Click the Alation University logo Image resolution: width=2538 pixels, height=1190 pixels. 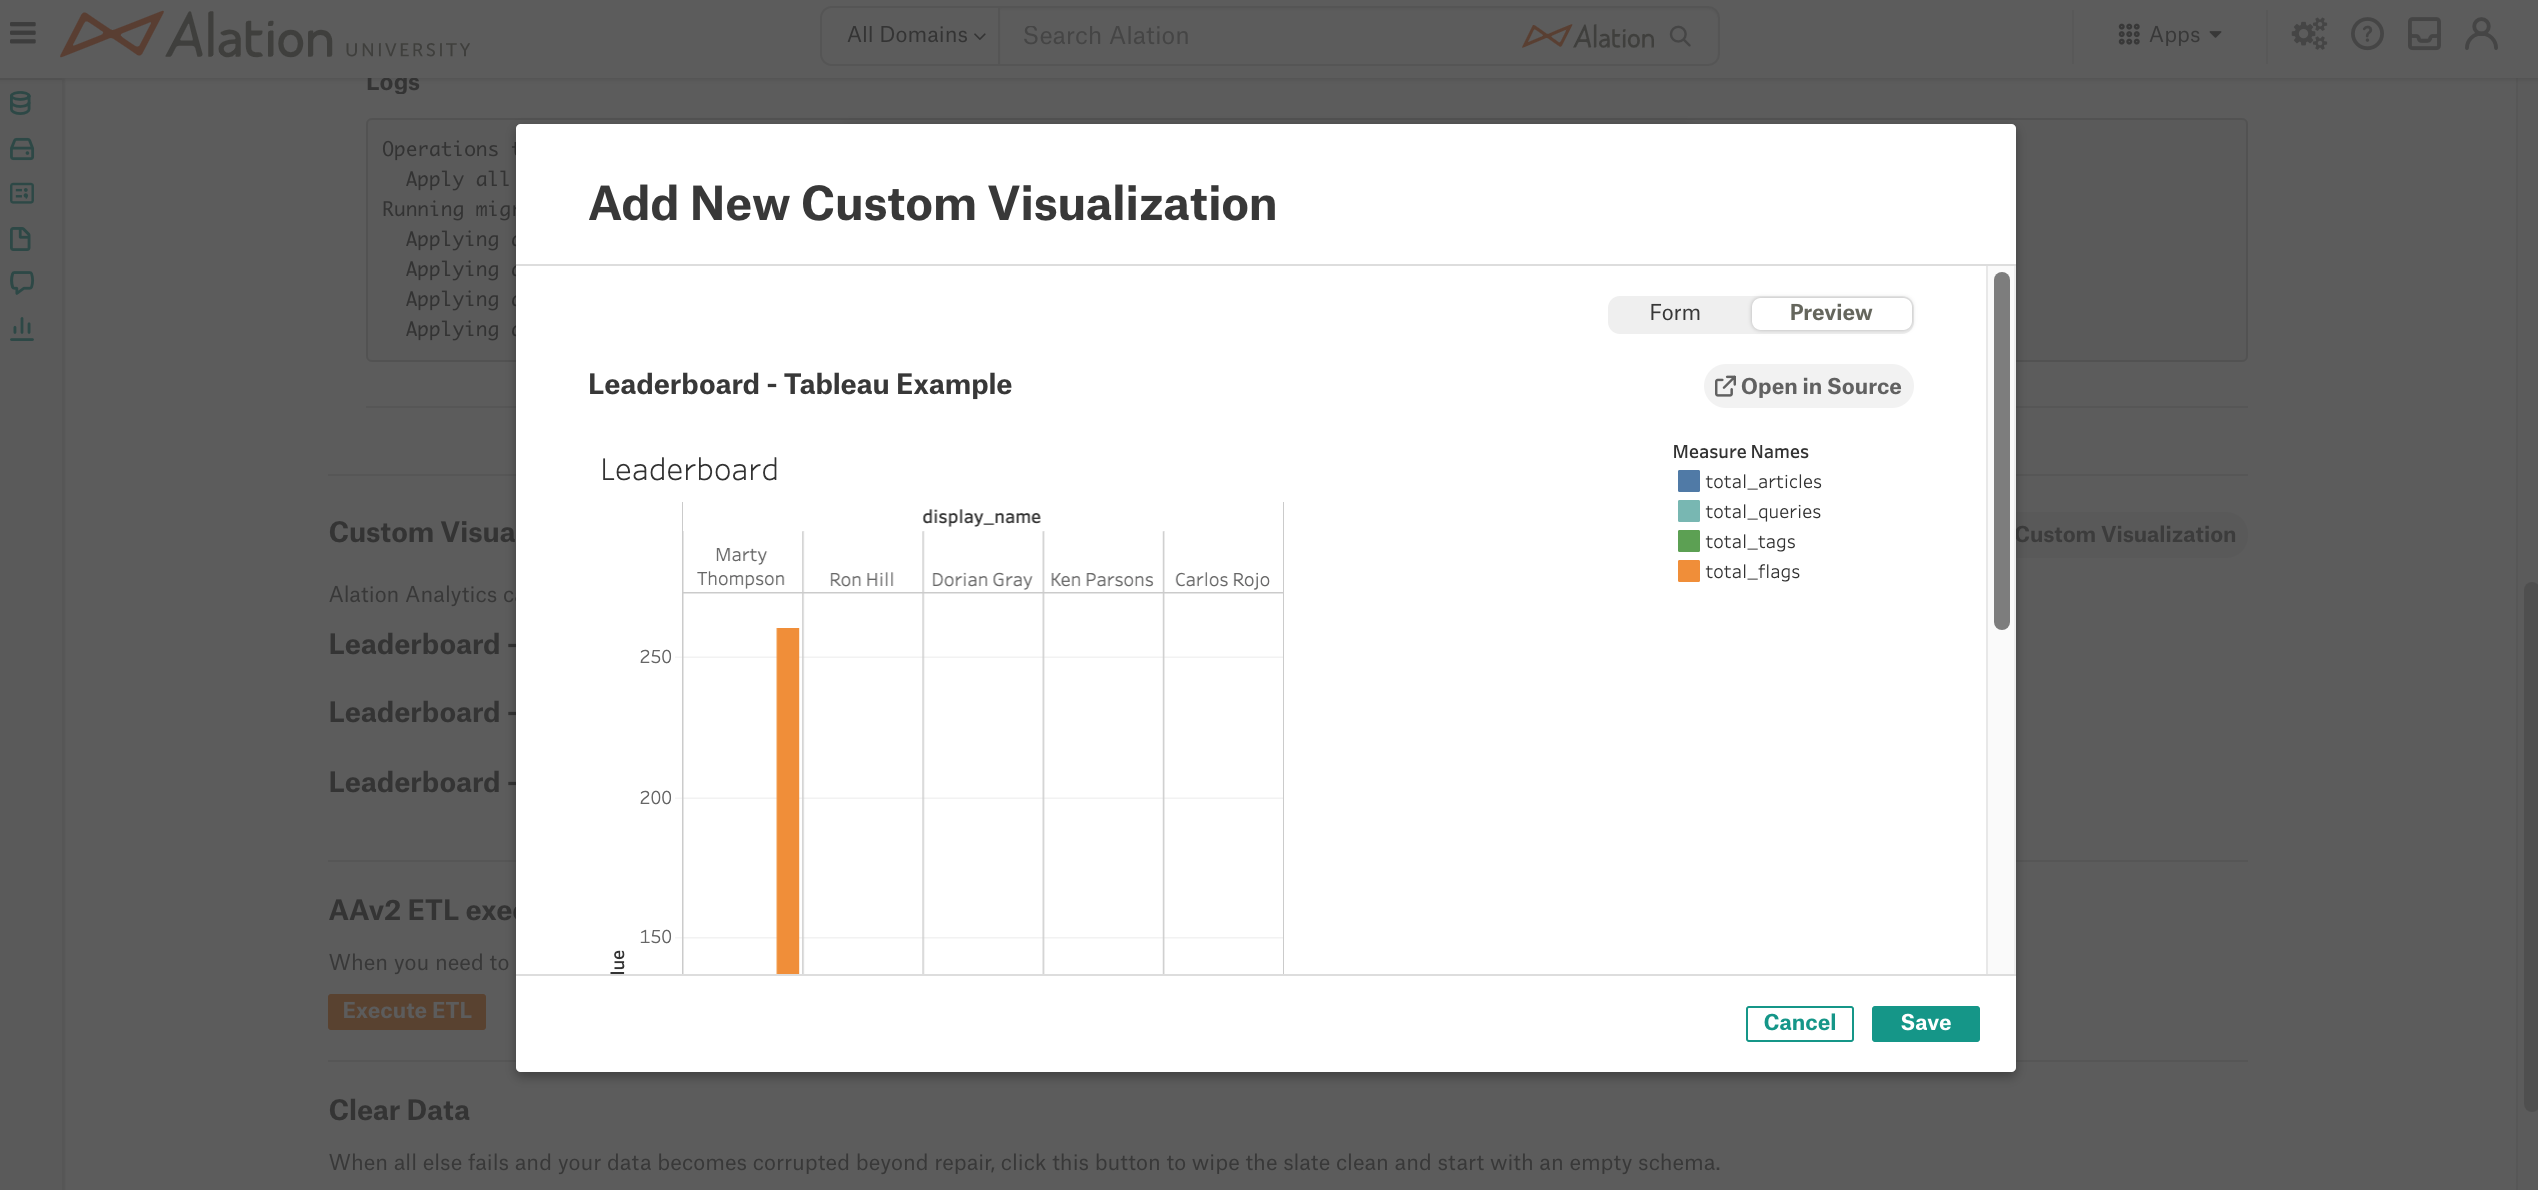tap(265, 36)
